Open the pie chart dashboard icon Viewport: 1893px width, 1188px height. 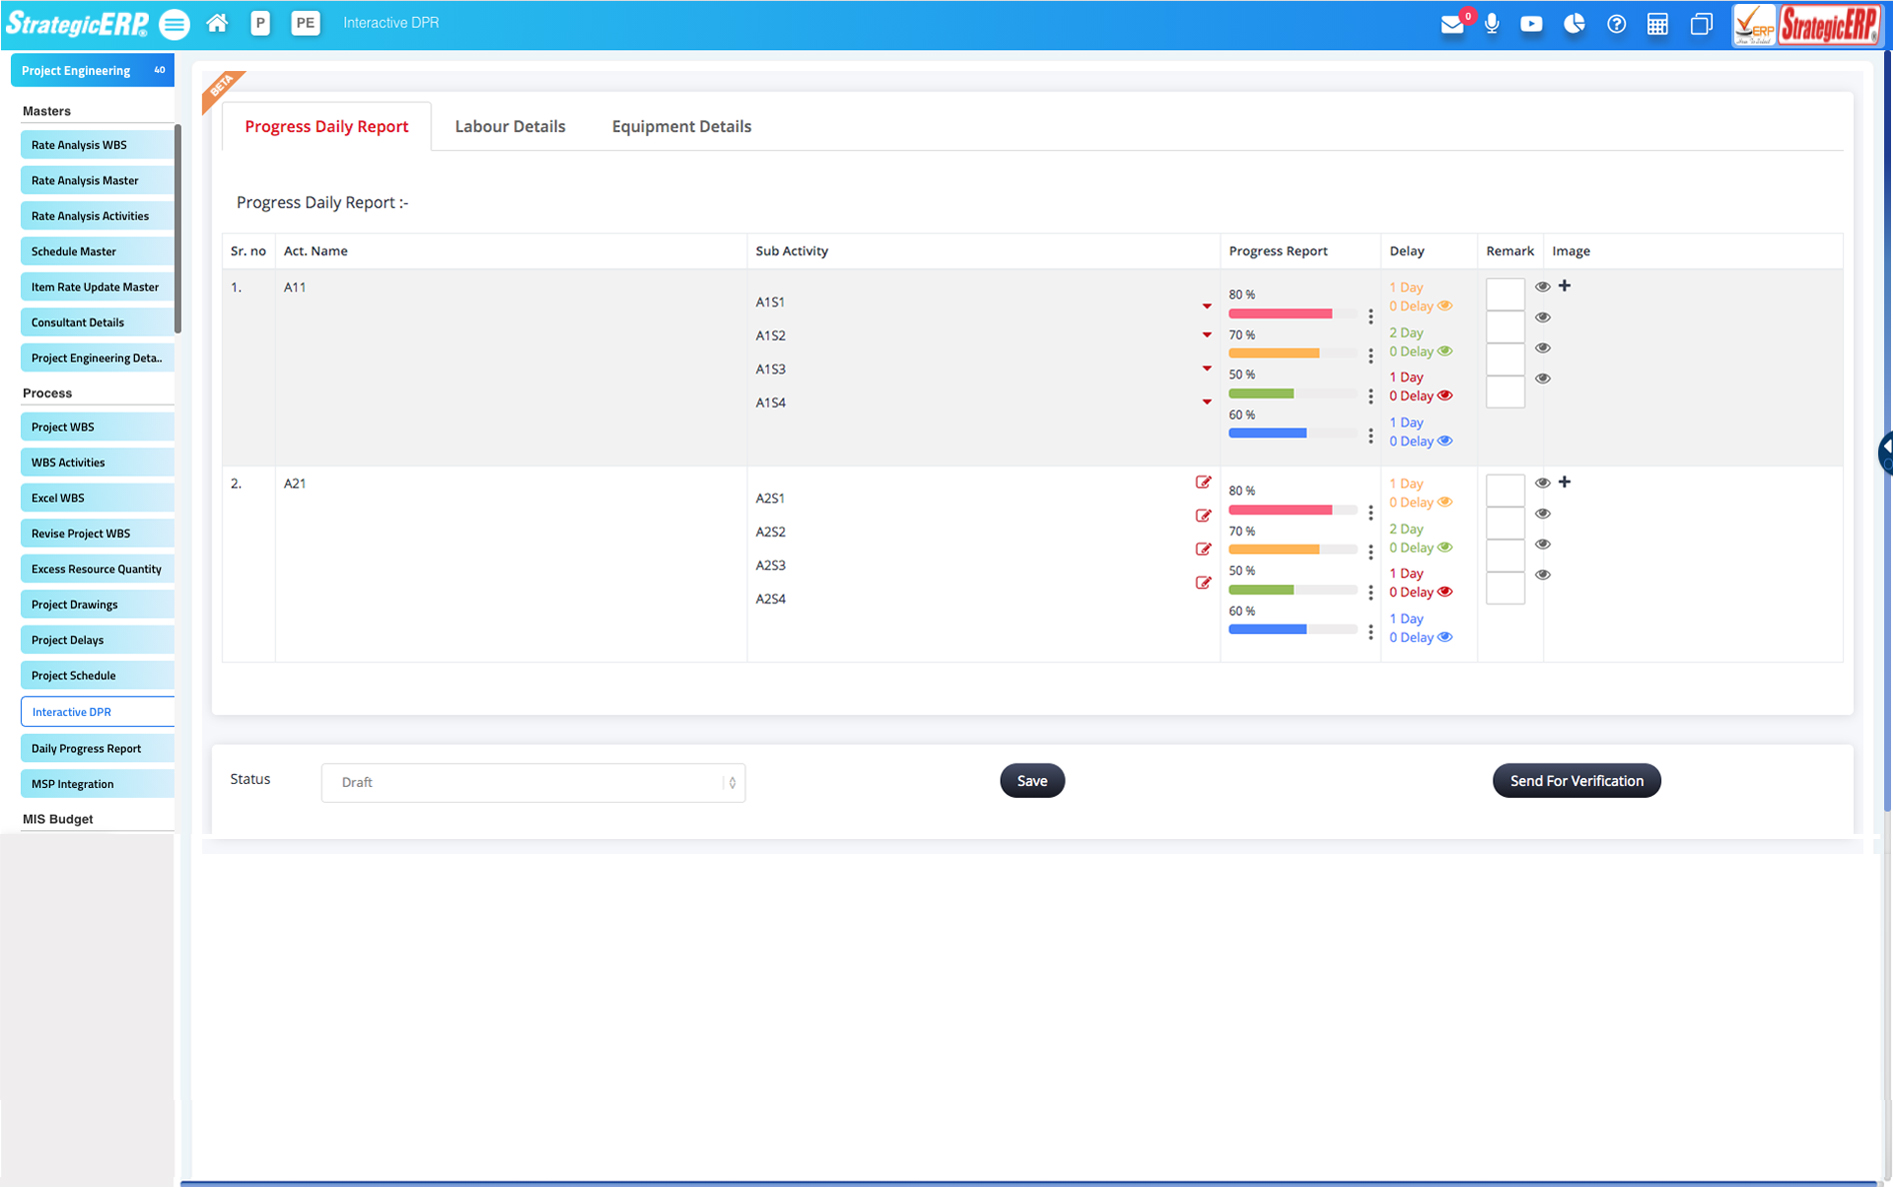pyautogui.click(x=1574, y=24)
